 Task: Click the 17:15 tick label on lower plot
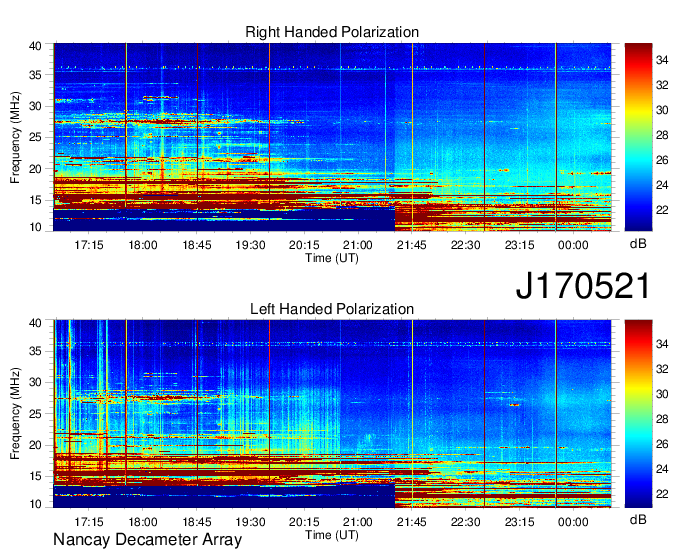(89, 522)
